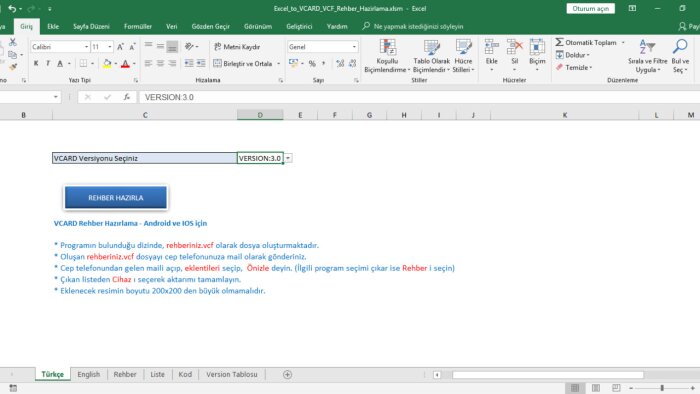Open Tablo Olarak Biçimlendir gallery
The image size is (700, 394).
click(x=431, y=56)
